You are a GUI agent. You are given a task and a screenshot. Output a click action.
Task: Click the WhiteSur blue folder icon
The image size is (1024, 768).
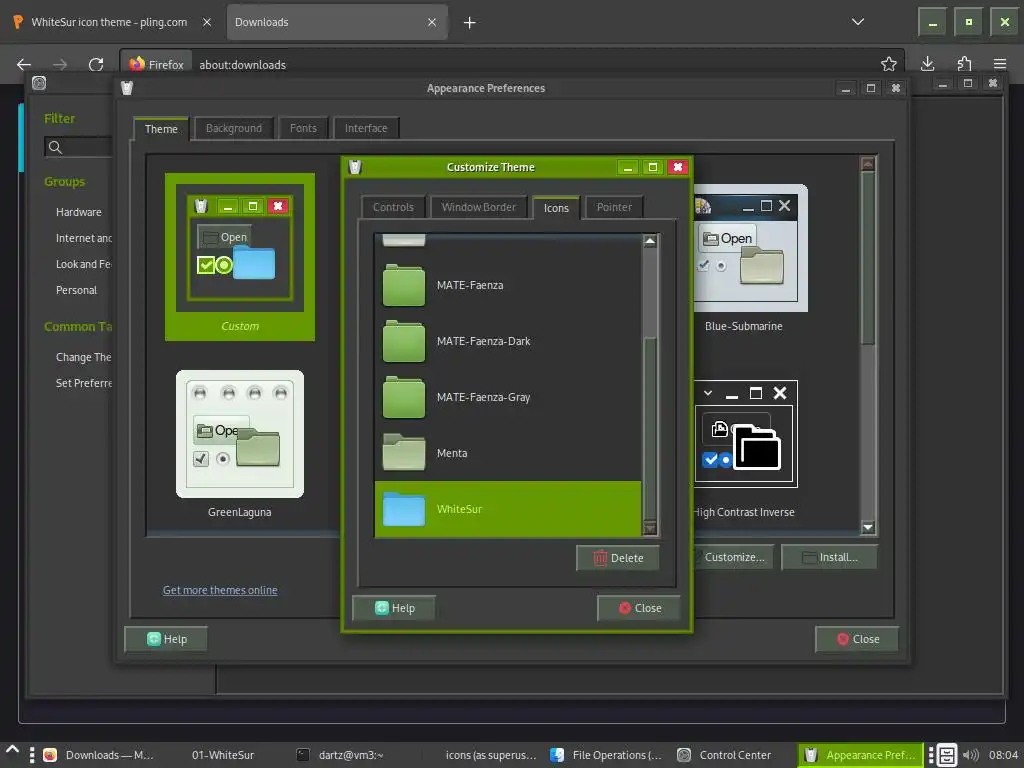pyautogui.click(x=404, y=509)
